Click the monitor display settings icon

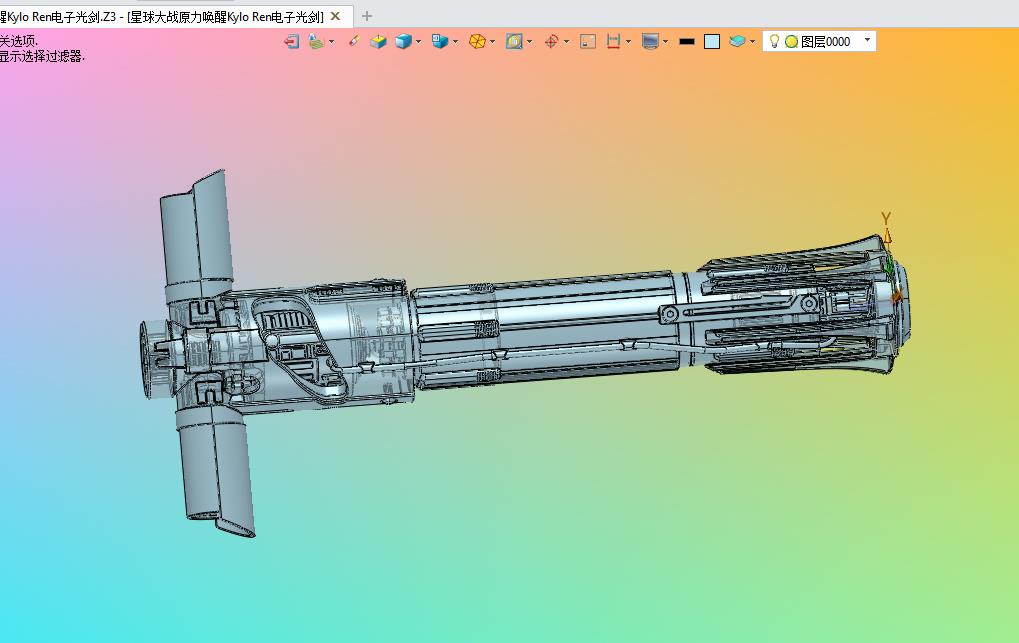[650, 42]
